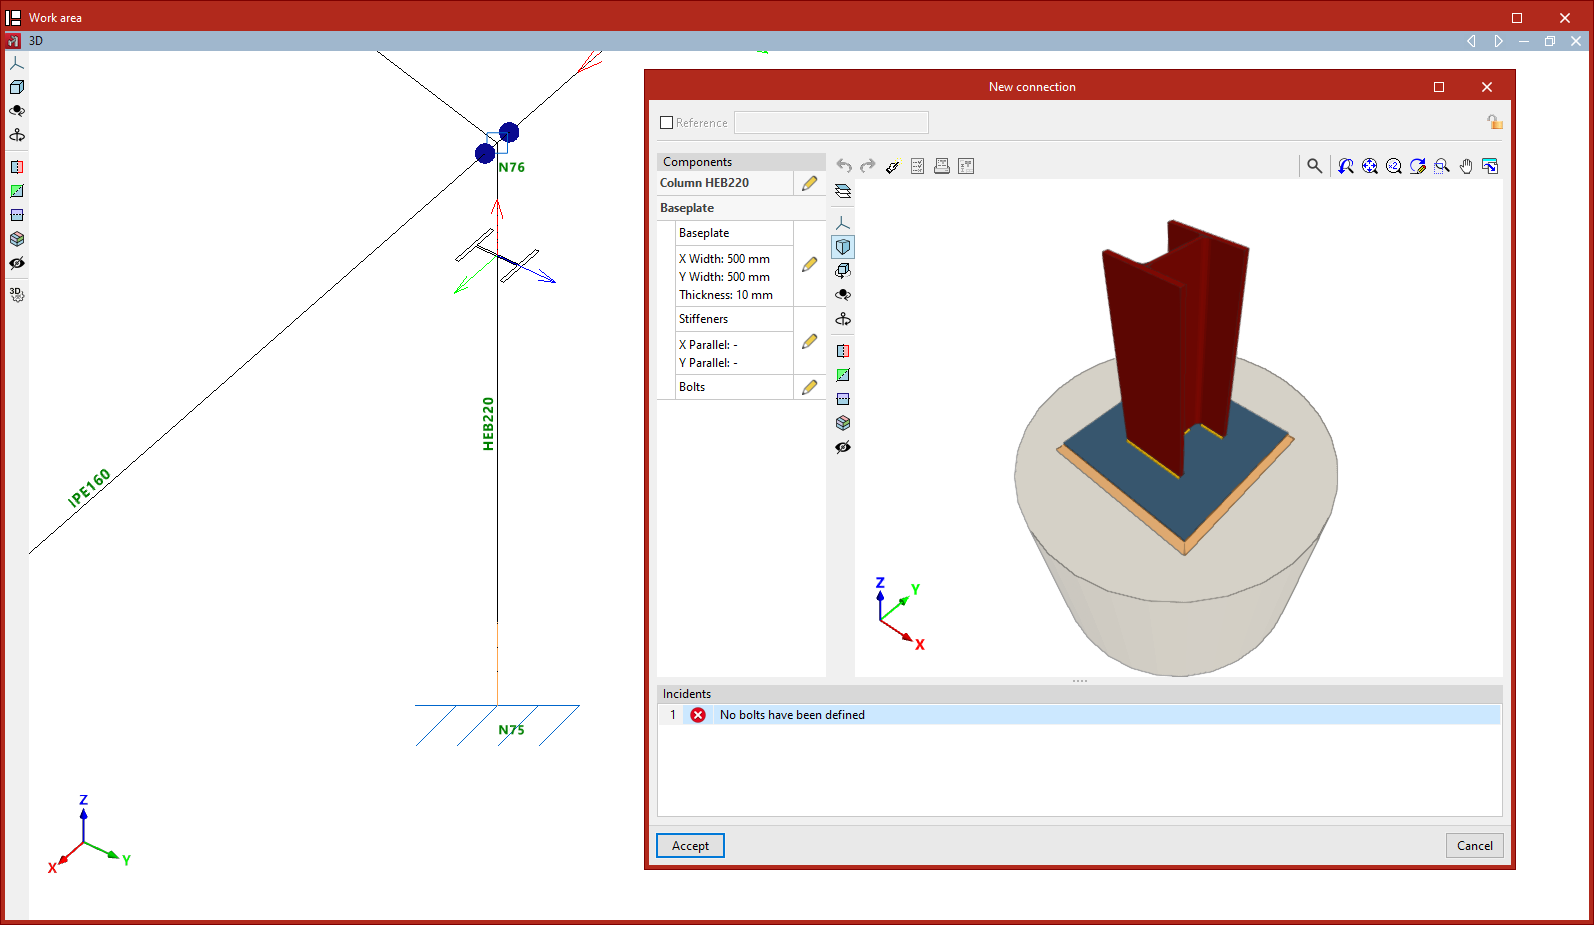The width and height of the screenshot is (1594, 925).
Task: Select the 3D view tab
Action: click(36, 41)
